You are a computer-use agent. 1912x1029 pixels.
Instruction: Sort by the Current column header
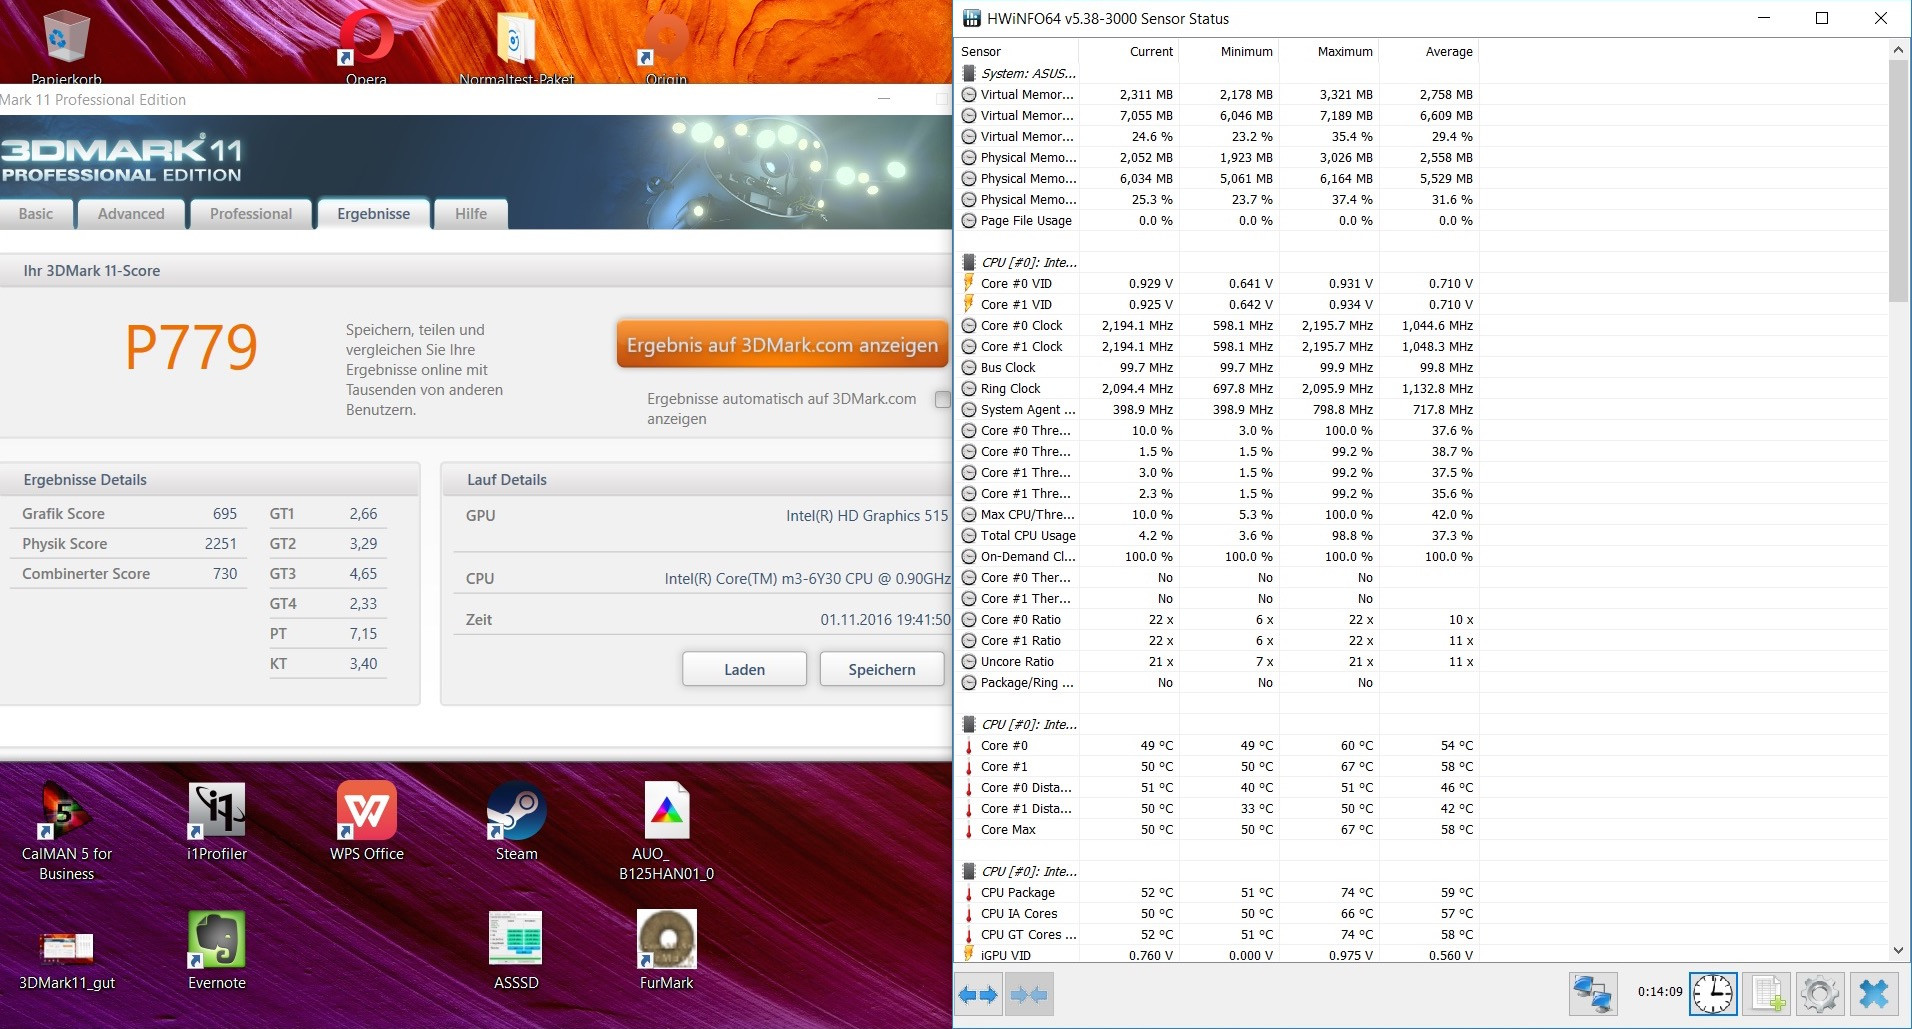(x=1129, y=51)
